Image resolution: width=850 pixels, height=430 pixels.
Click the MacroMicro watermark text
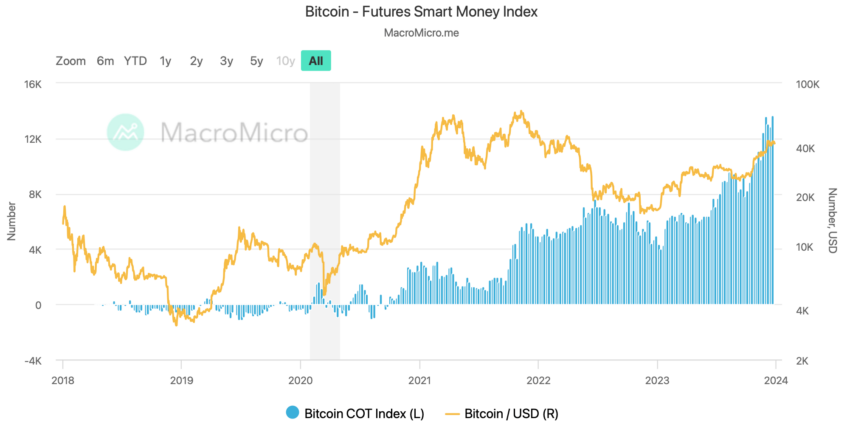click(x=234, y=132)
